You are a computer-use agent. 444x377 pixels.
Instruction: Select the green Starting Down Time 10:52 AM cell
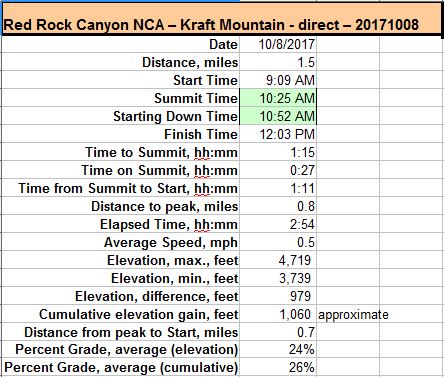coord(278,116)
